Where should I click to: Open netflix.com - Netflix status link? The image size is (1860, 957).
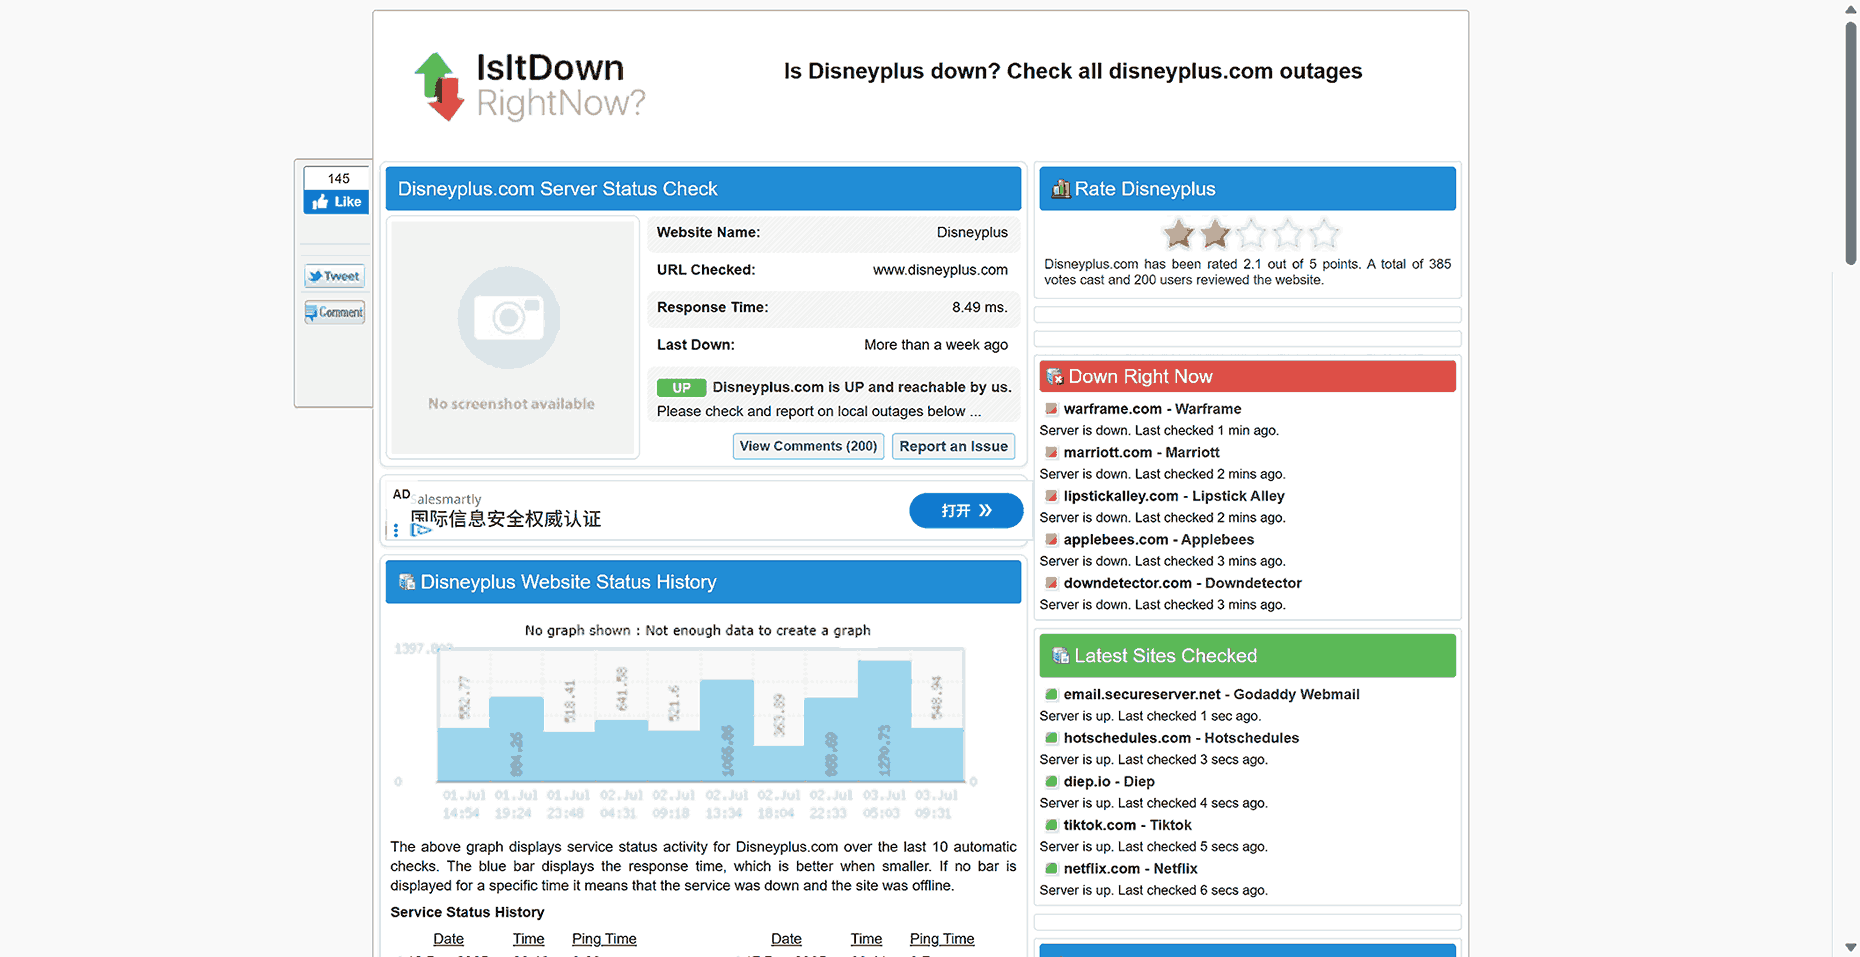pyautogui.click(x=1130, y=869)
